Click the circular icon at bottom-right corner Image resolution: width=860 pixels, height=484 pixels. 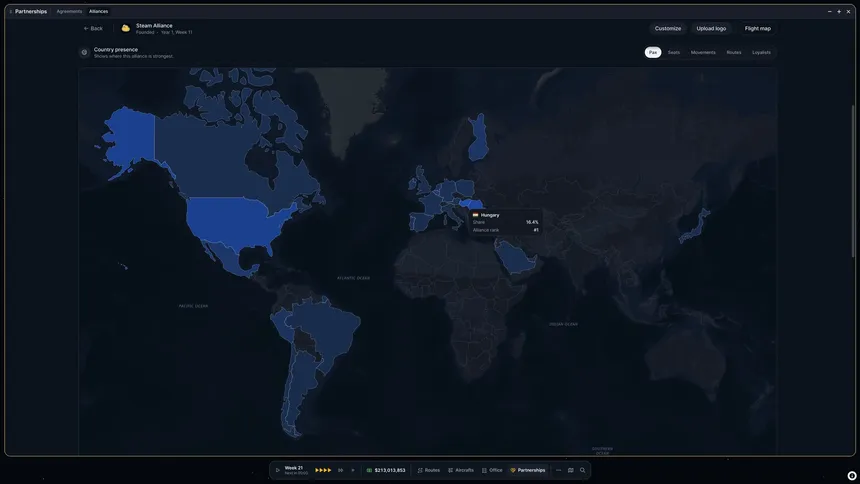[851, 476]
